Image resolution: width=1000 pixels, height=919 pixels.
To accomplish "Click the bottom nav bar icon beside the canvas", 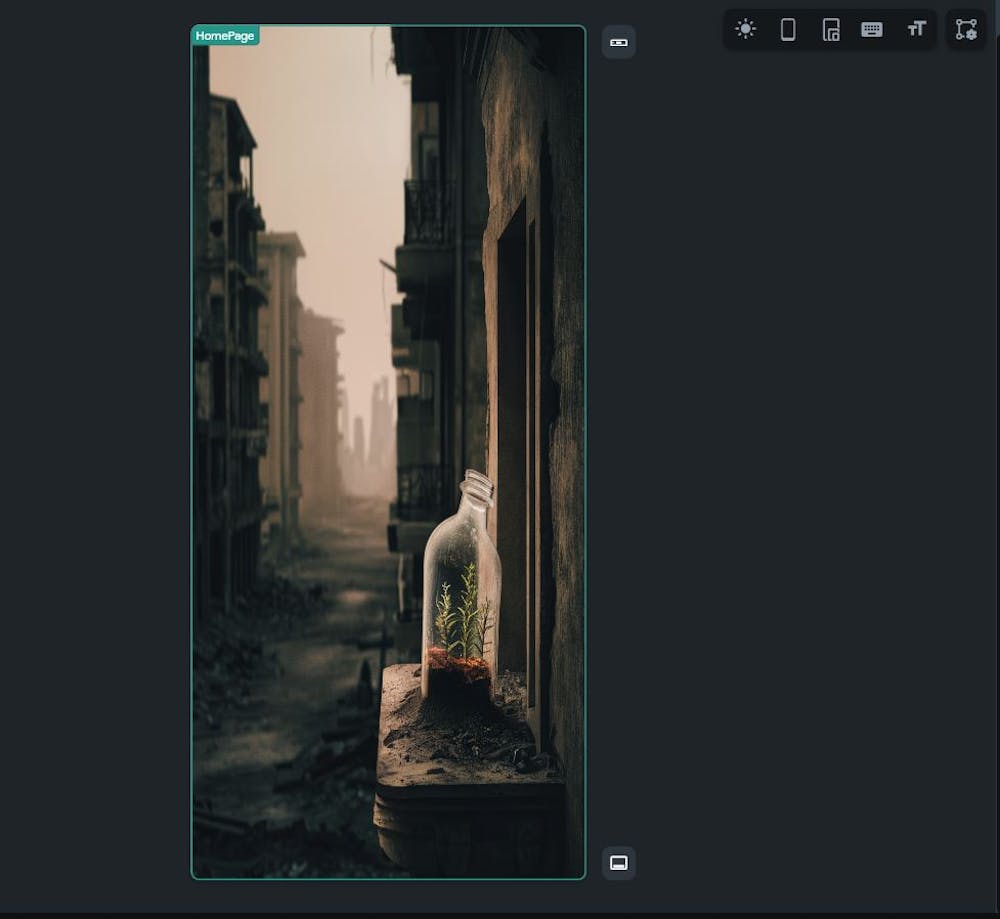I will (x=619, y=863).
